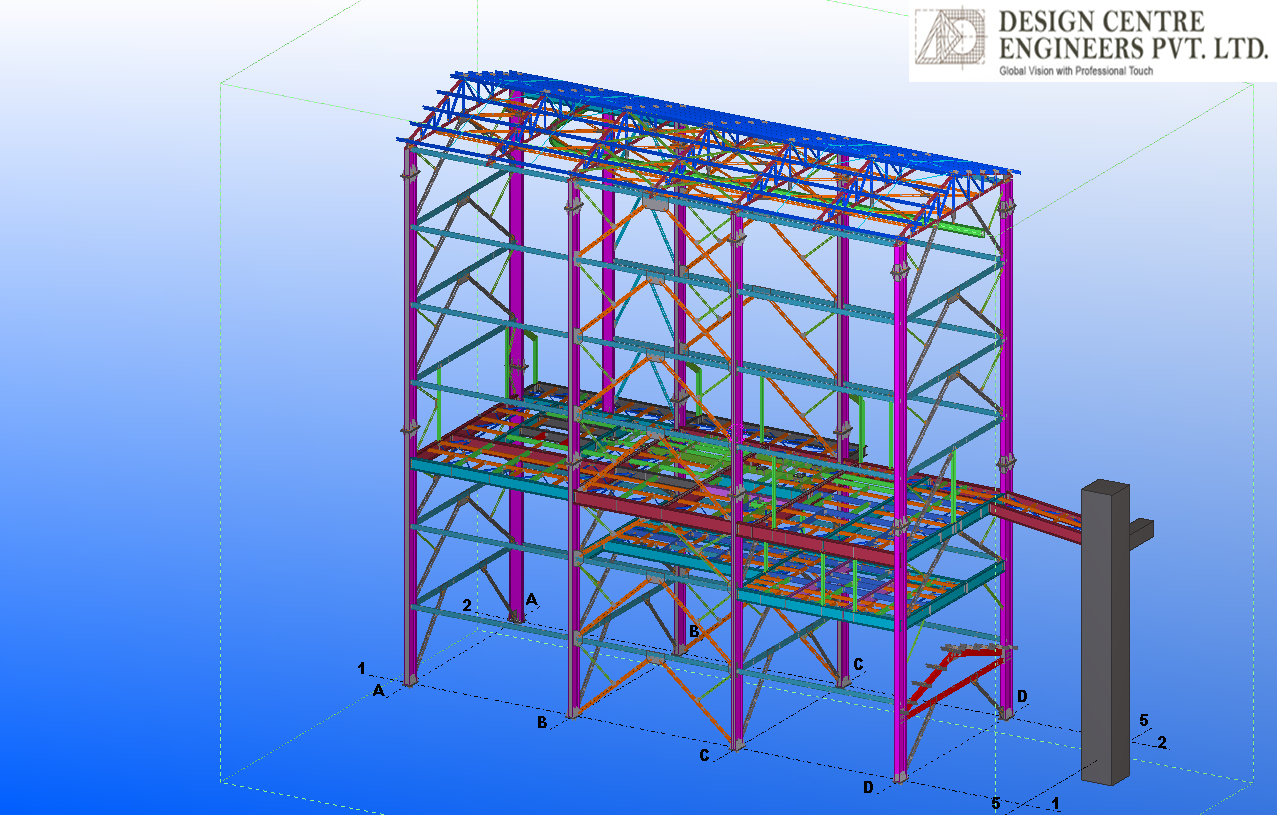
Task: Select the front-left magenta column at grid A-1
Action: point(410,420)
